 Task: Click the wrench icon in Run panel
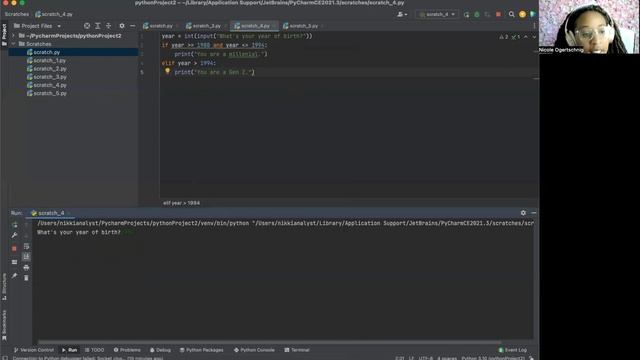[14, 236]
